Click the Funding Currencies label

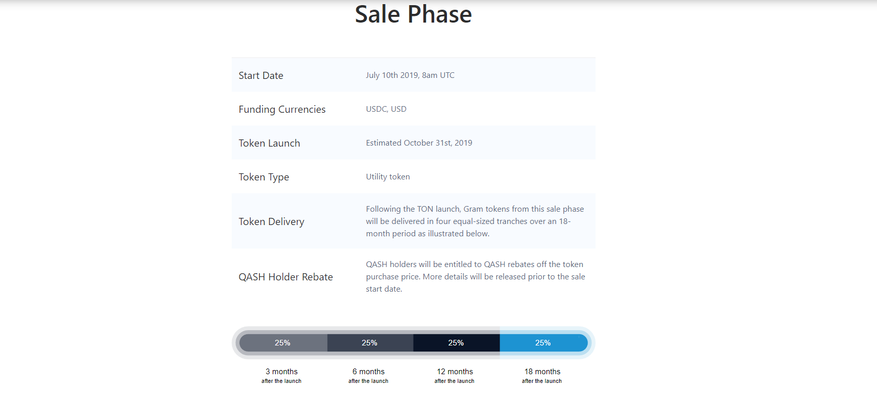(282, 110)
